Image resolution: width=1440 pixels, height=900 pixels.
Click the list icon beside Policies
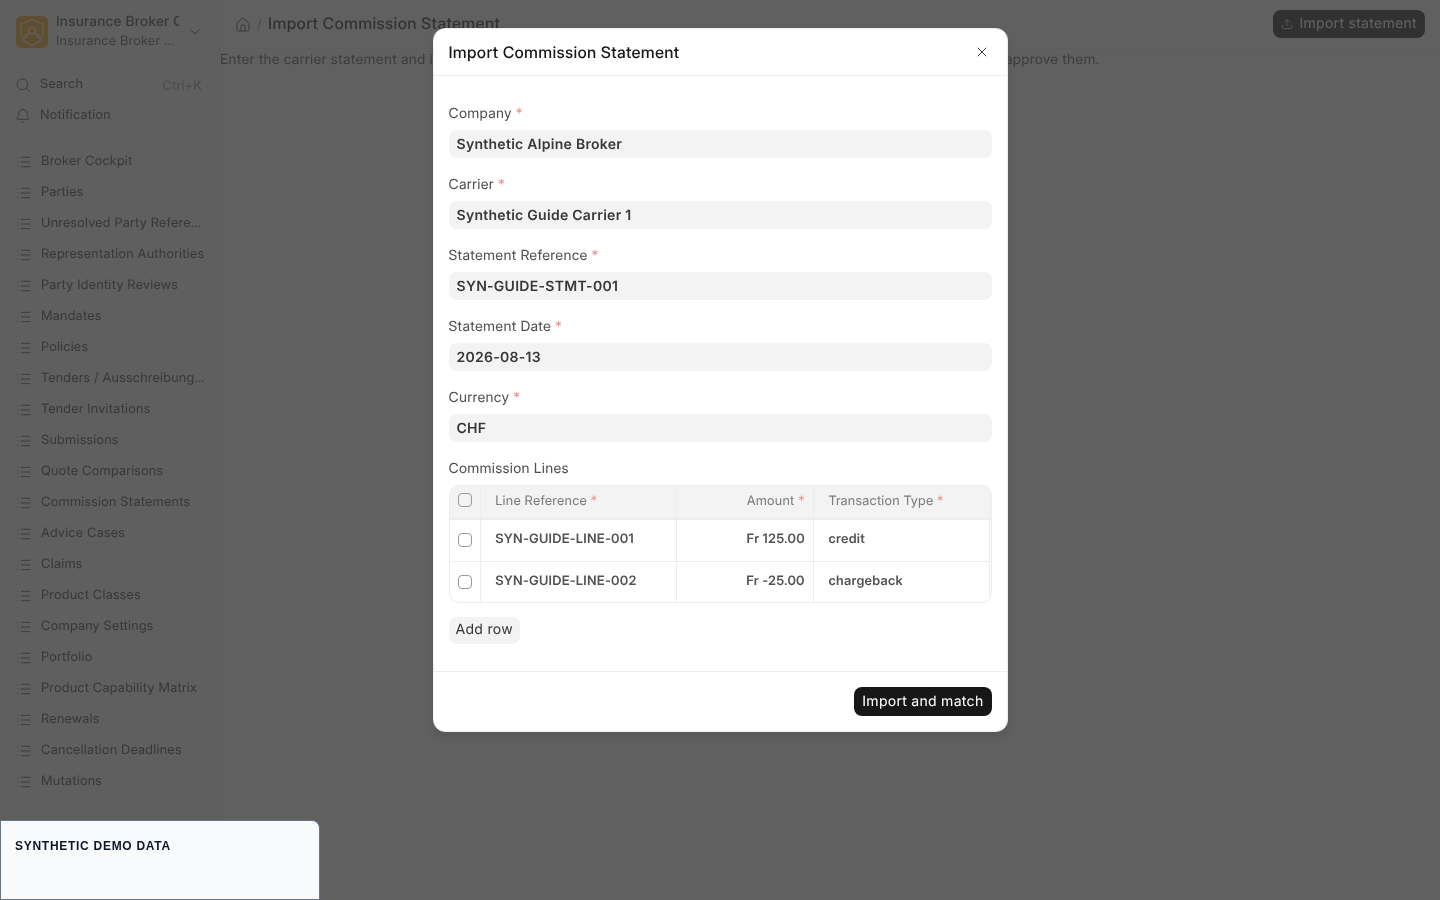(26, 347)
